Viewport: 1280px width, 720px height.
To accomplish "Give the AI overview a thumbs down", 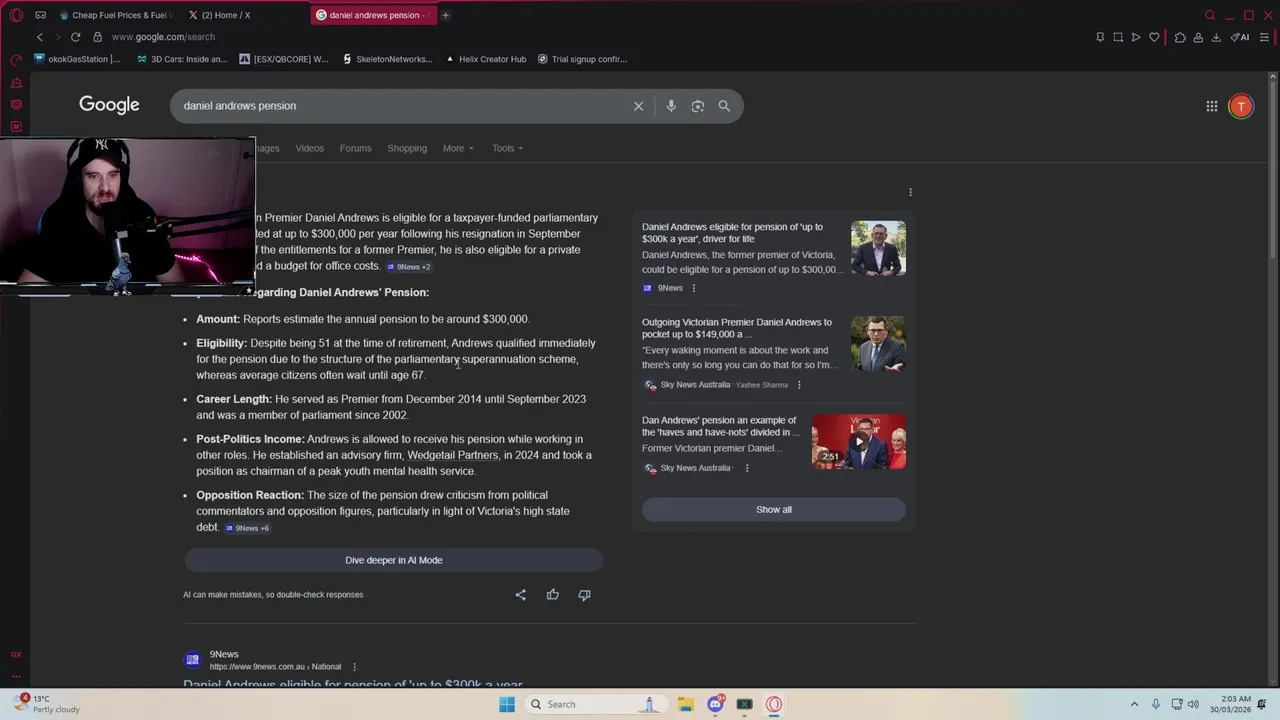I will coord(584,595).
